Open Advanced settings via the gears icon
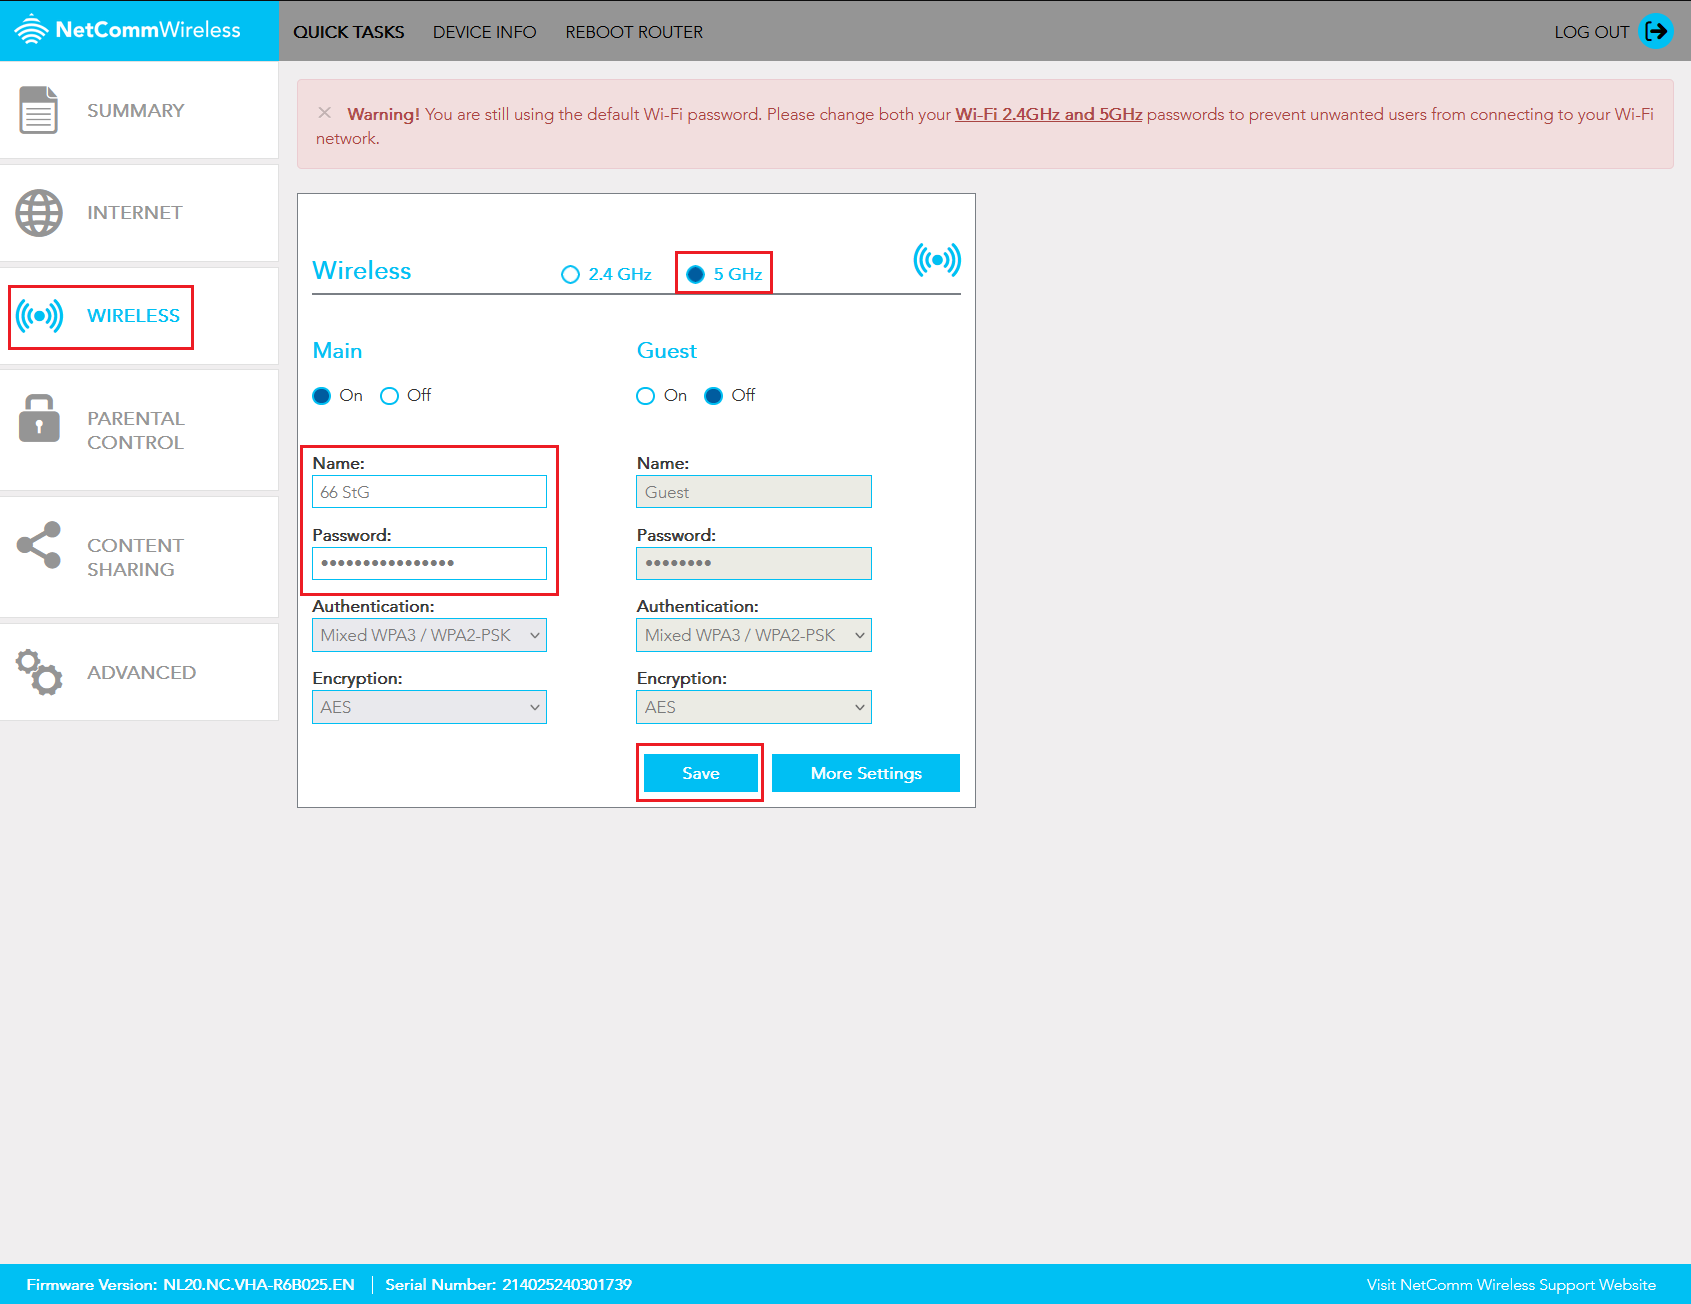The width and height of the screenshot is (1691, 1304). (38, 672)
